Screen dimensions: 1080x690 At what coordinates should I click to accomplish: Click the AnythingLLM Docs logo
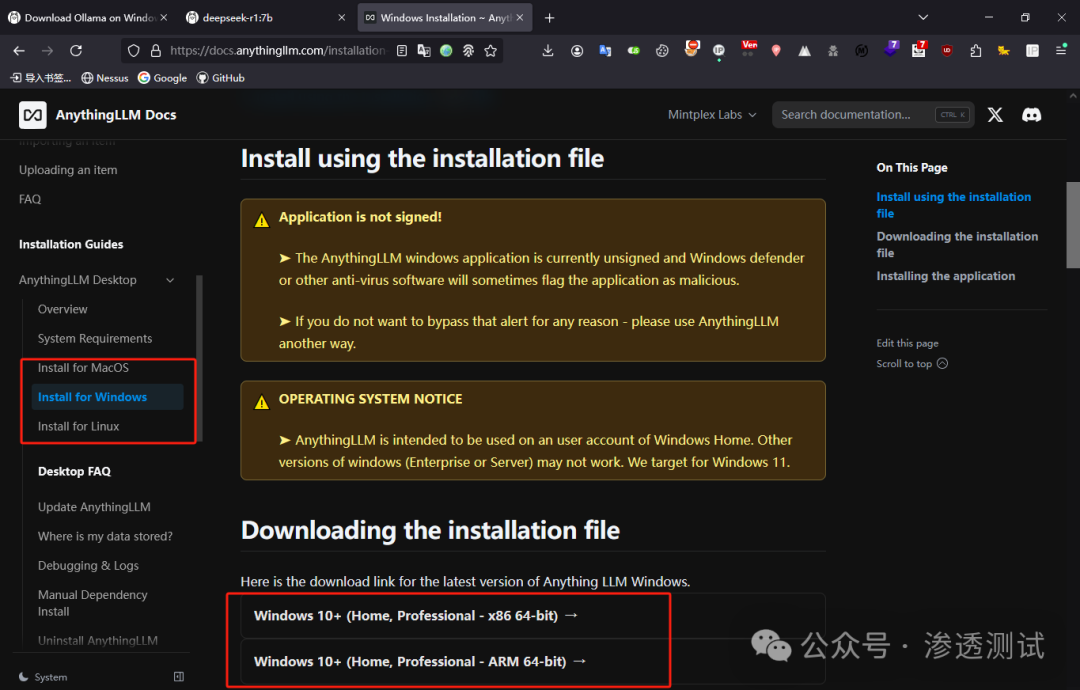[x=98, y=115]
